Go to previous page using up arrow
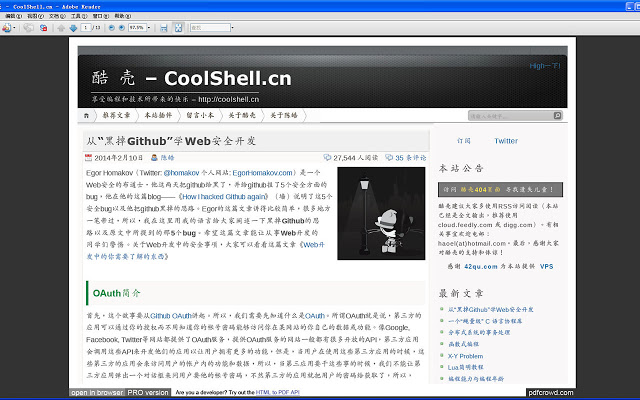 pos(61,28)
